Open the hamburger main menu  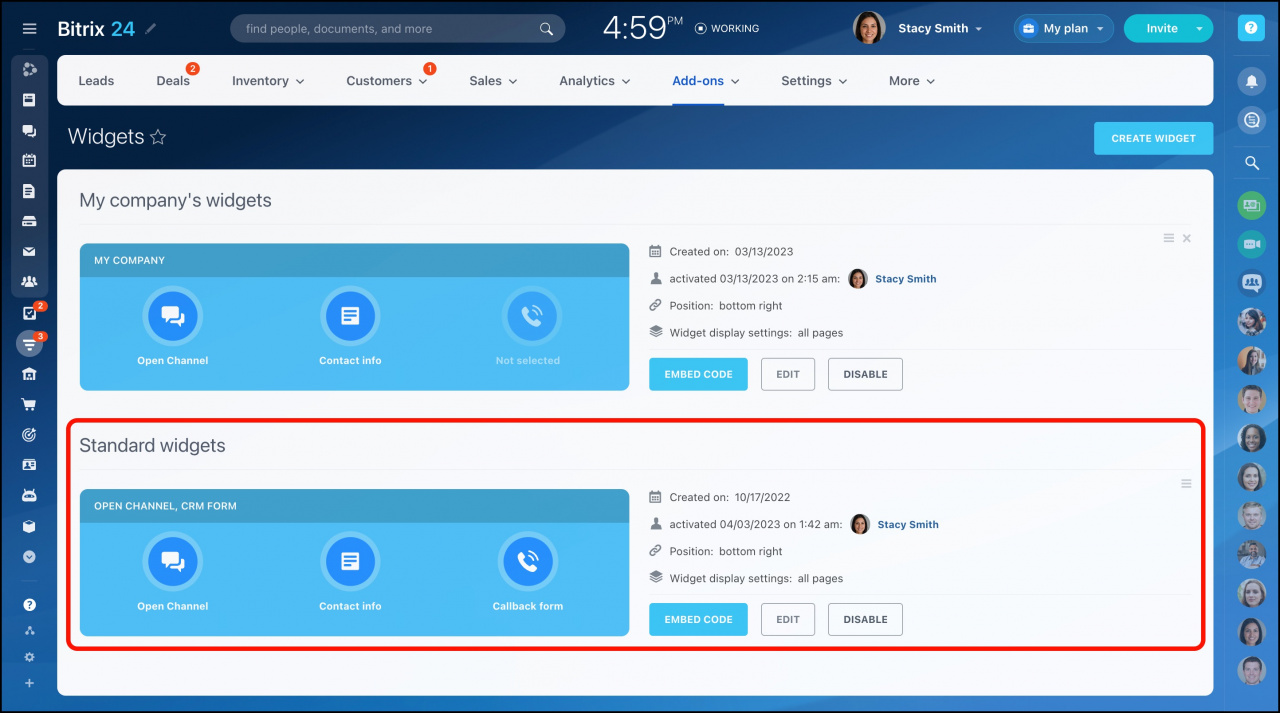[29, 29]
